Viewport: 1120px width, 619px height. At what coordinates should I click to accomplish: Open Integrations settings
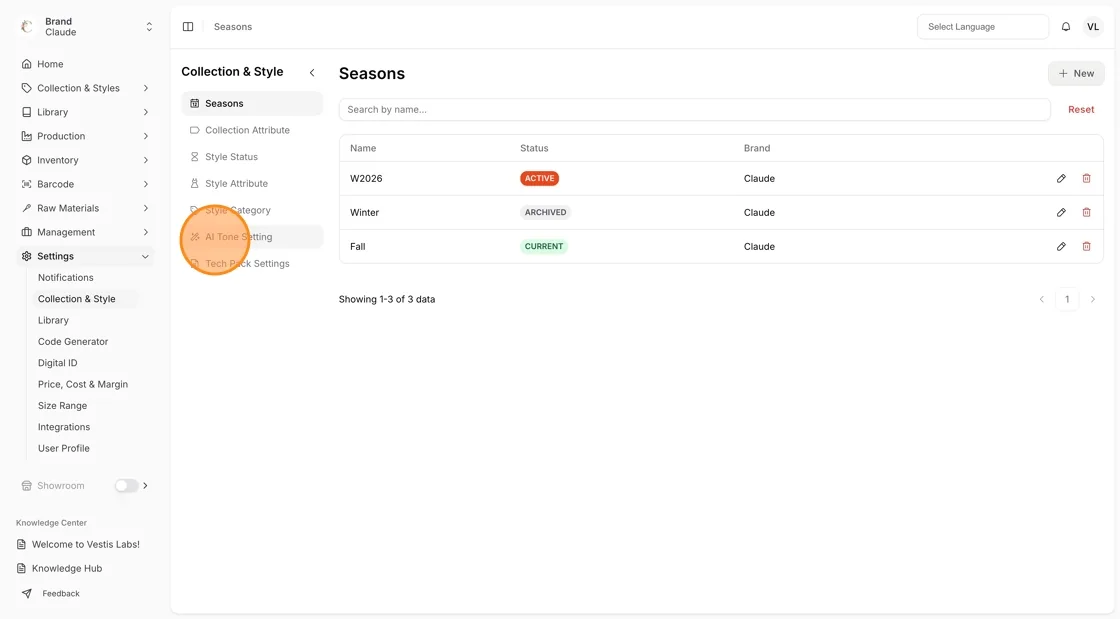click(x=64, y=427)
